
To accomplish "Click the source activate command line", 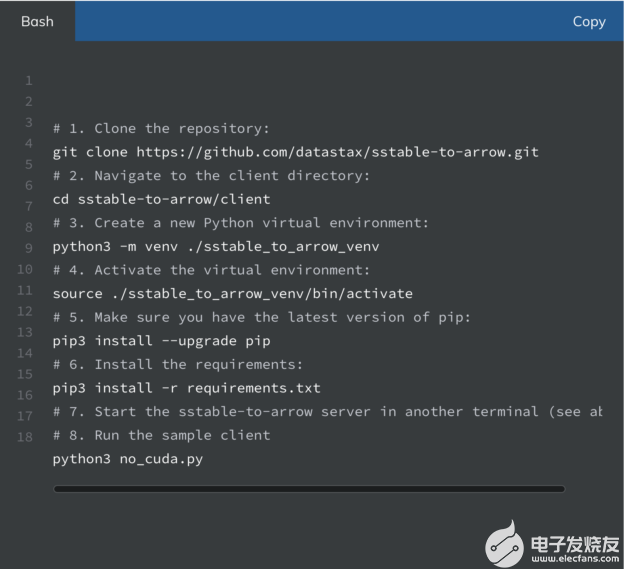I will click(232, 293).
